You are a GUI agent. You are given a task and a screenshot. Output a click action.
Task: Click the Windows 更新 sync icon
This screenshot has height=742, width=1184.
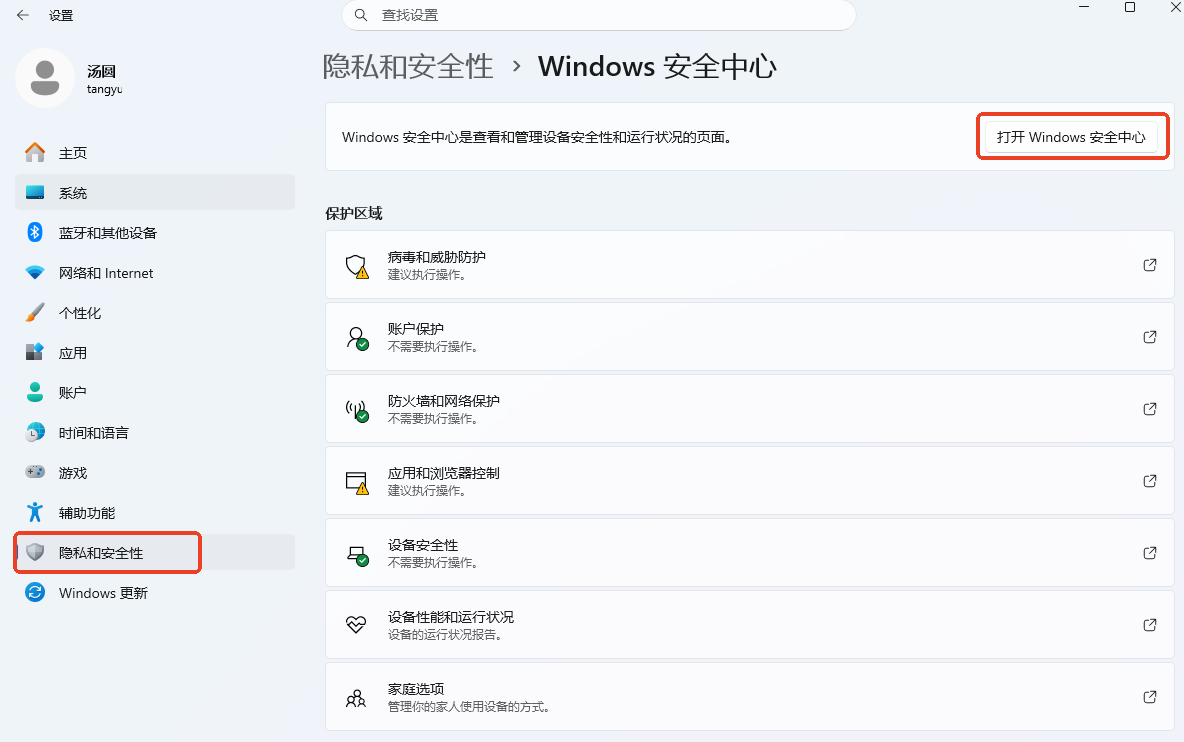tap(35, 592)
